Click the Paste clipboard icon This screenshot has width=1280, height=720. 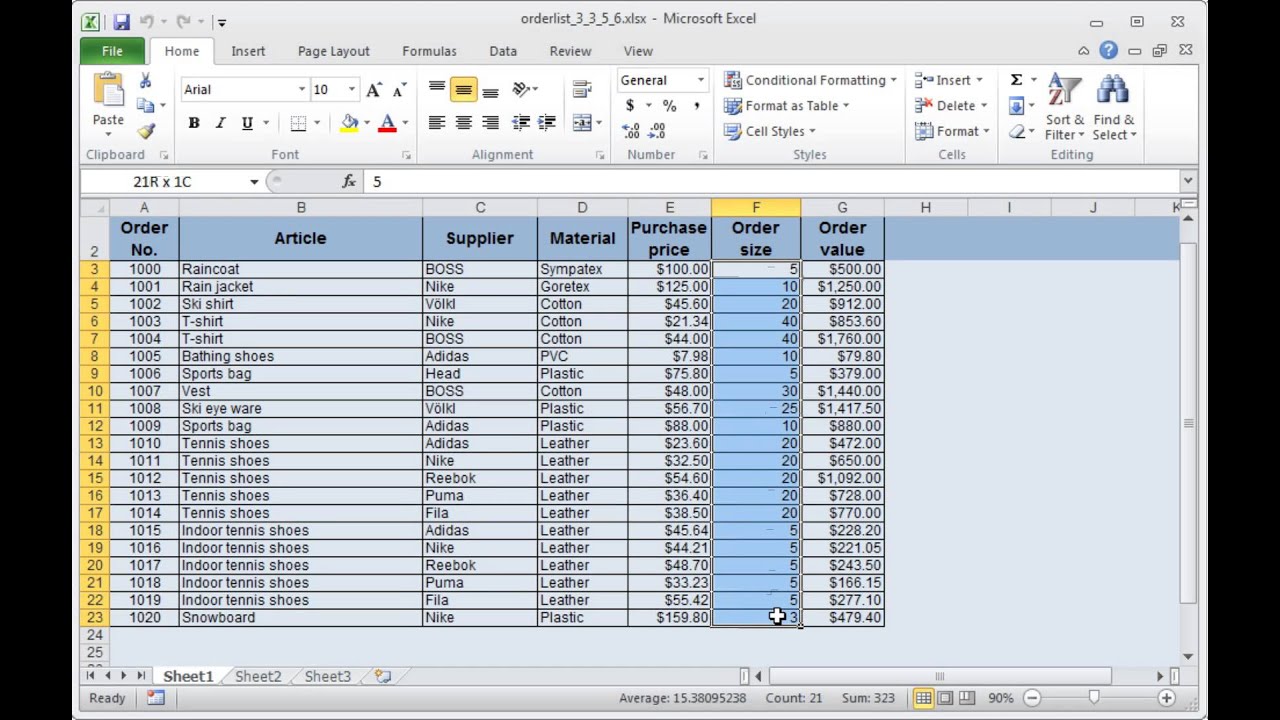click(108, 90)
